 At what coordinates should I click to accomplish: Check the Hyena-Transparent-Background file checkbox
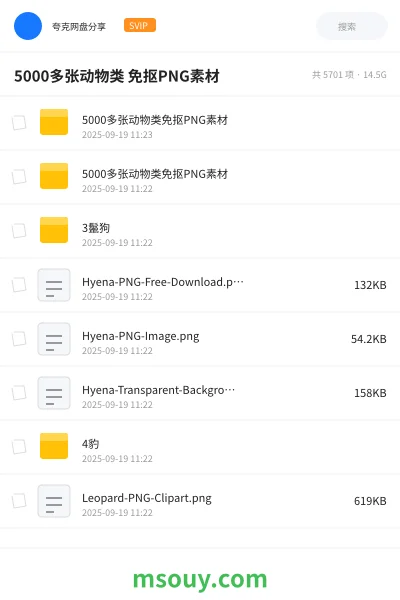point(19,393)
